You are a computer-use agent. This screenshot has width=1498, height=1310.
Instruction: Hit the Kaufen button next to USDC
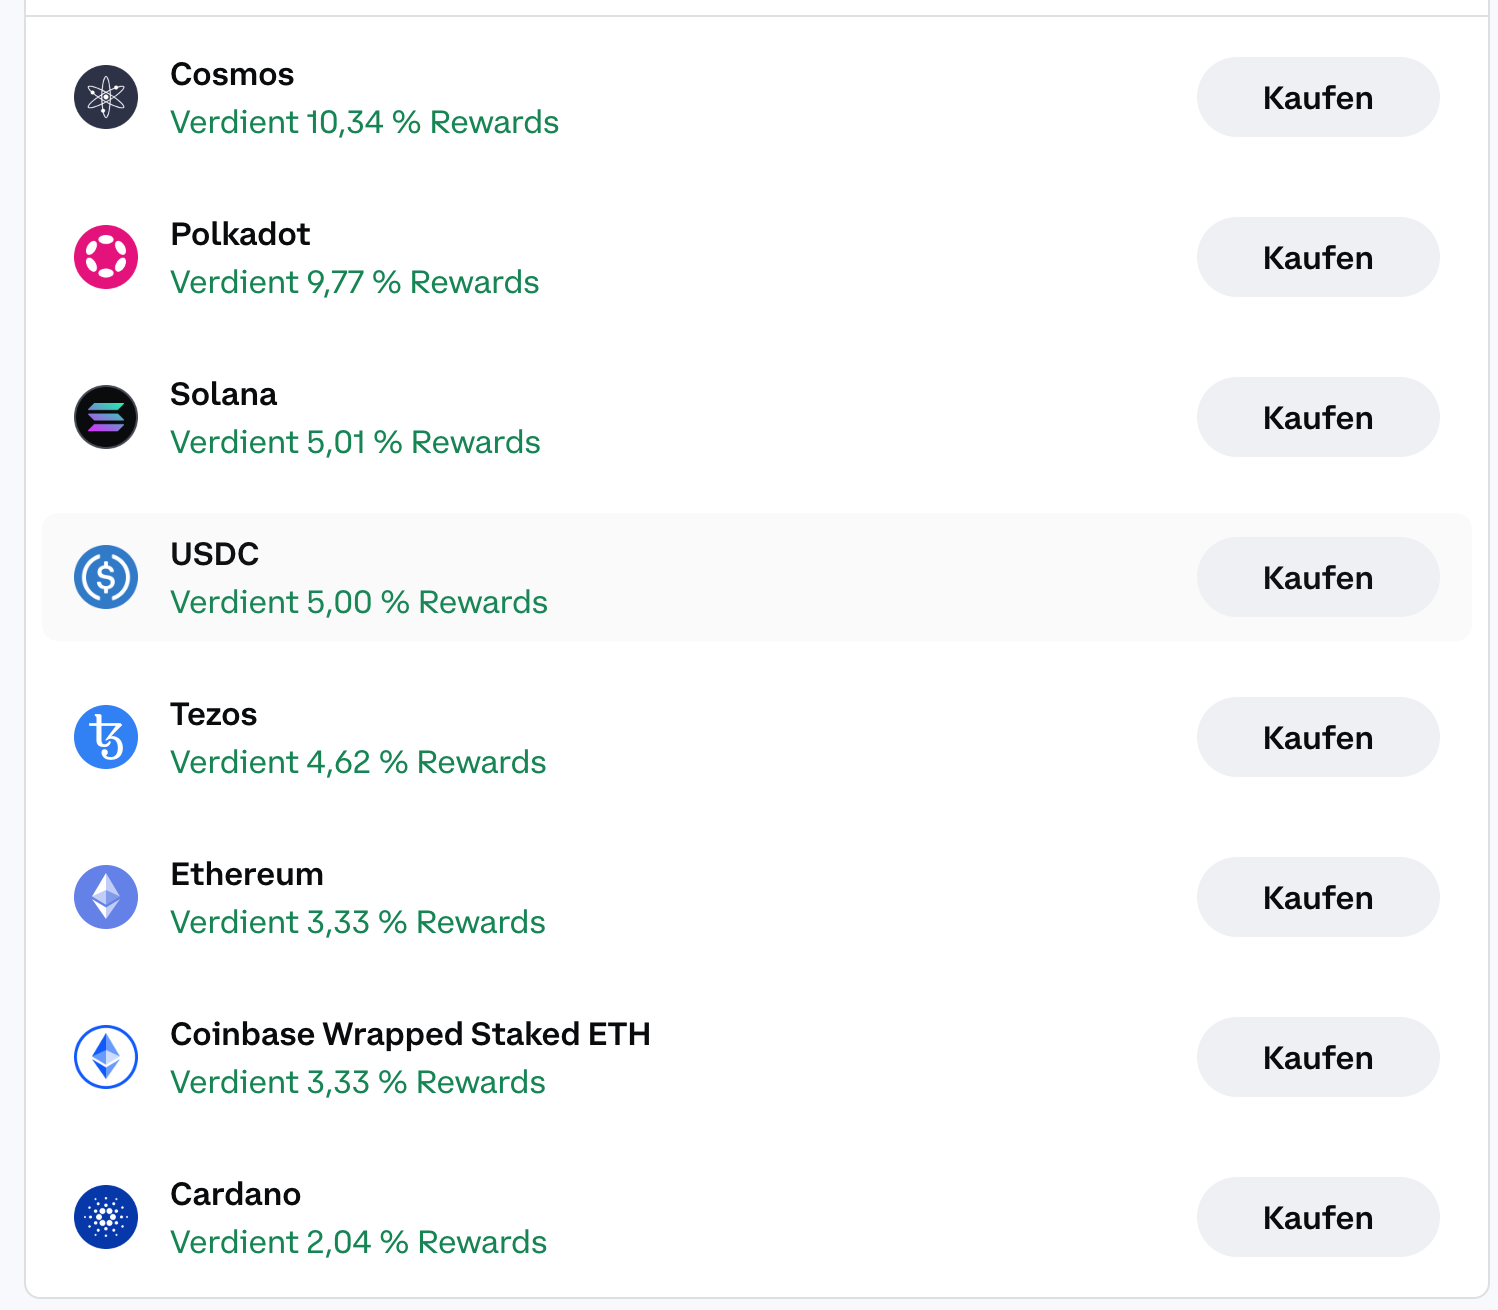pos(1317,577)
